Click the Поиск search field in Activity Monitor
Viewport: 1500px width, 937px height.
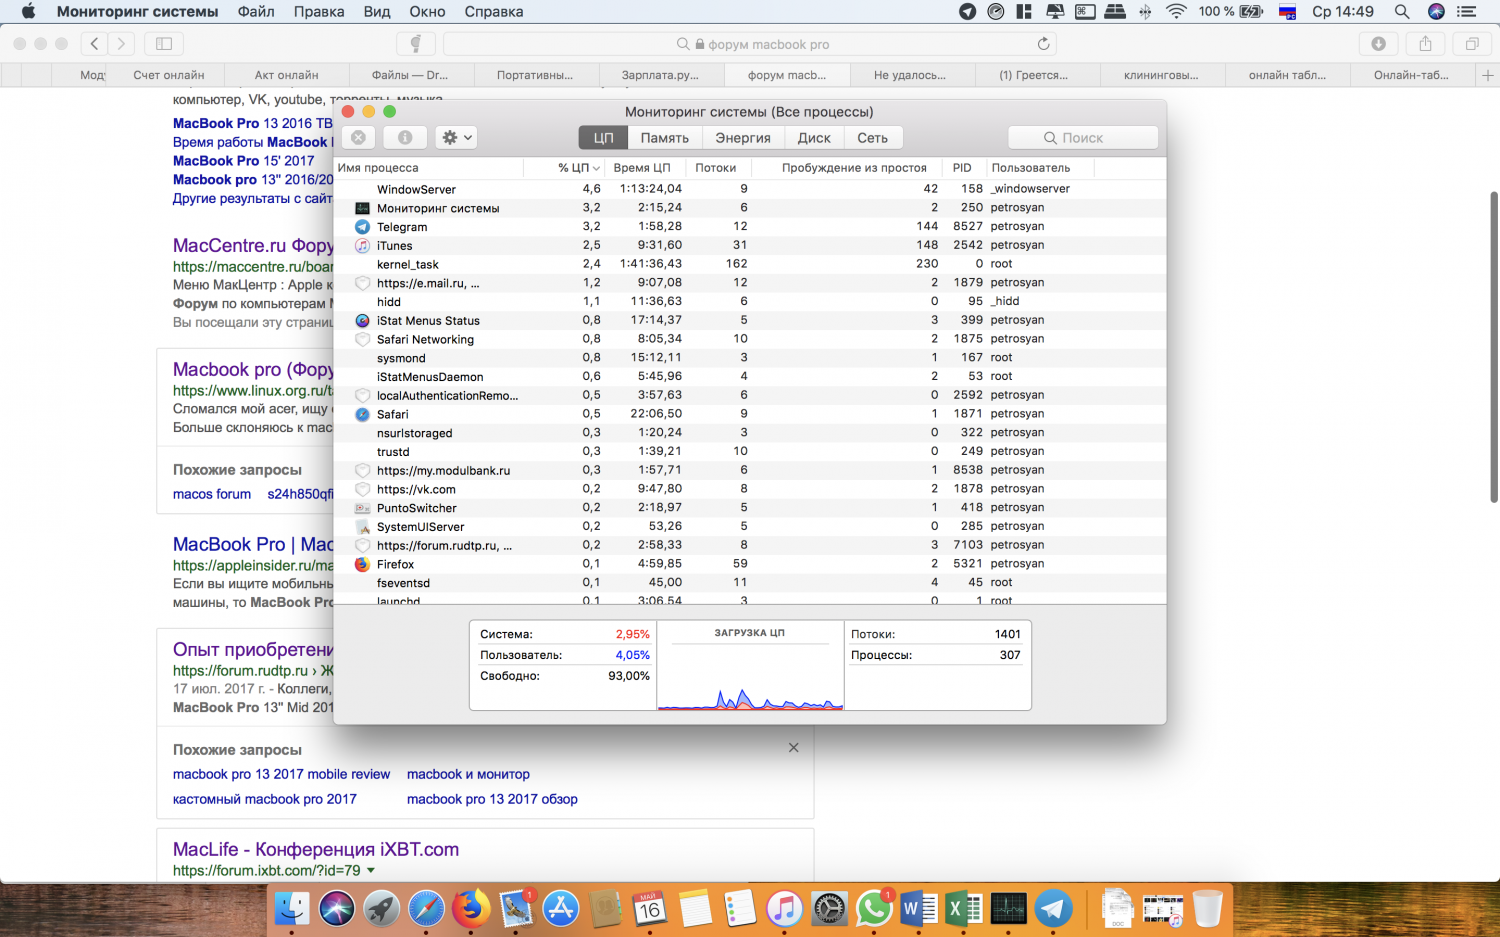click(x=1083, y=138)
